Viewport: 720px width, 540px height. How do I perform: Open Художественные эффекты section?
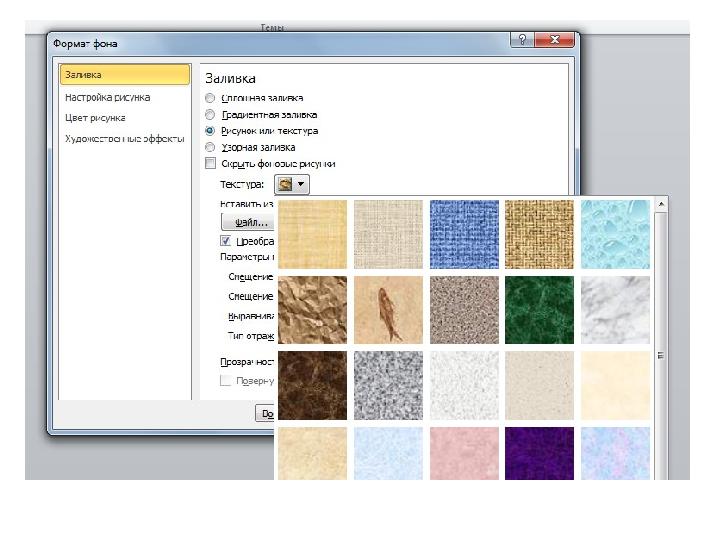click(x=124, y=139)
